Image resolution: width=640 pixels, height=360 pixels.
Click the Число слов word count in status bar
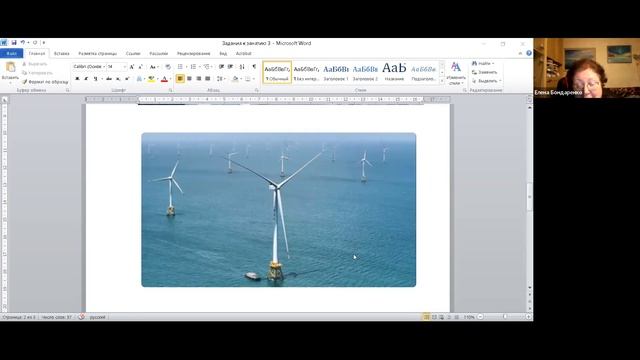click(x=56, y=317)
